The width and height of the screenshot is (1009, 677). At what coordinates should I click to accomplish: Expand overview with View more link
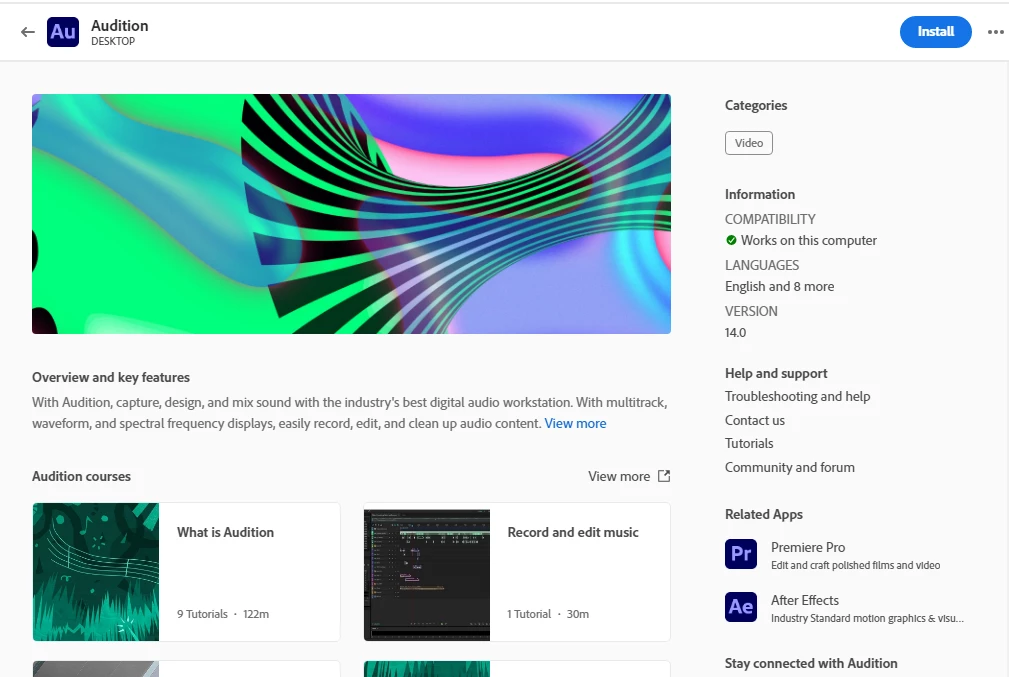tap(575, 423)
